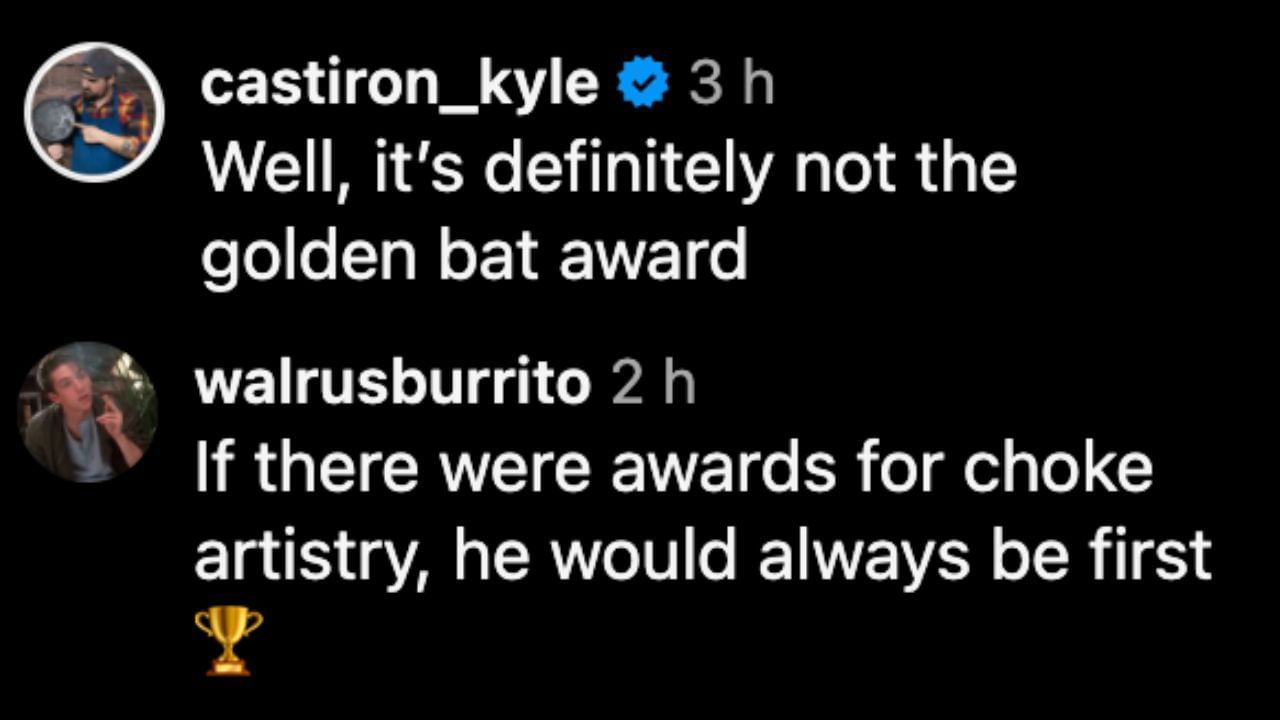Click the "2 h" comment timestamp
The width and height of the screenshot is (1280, 720).
click(653, 384)
